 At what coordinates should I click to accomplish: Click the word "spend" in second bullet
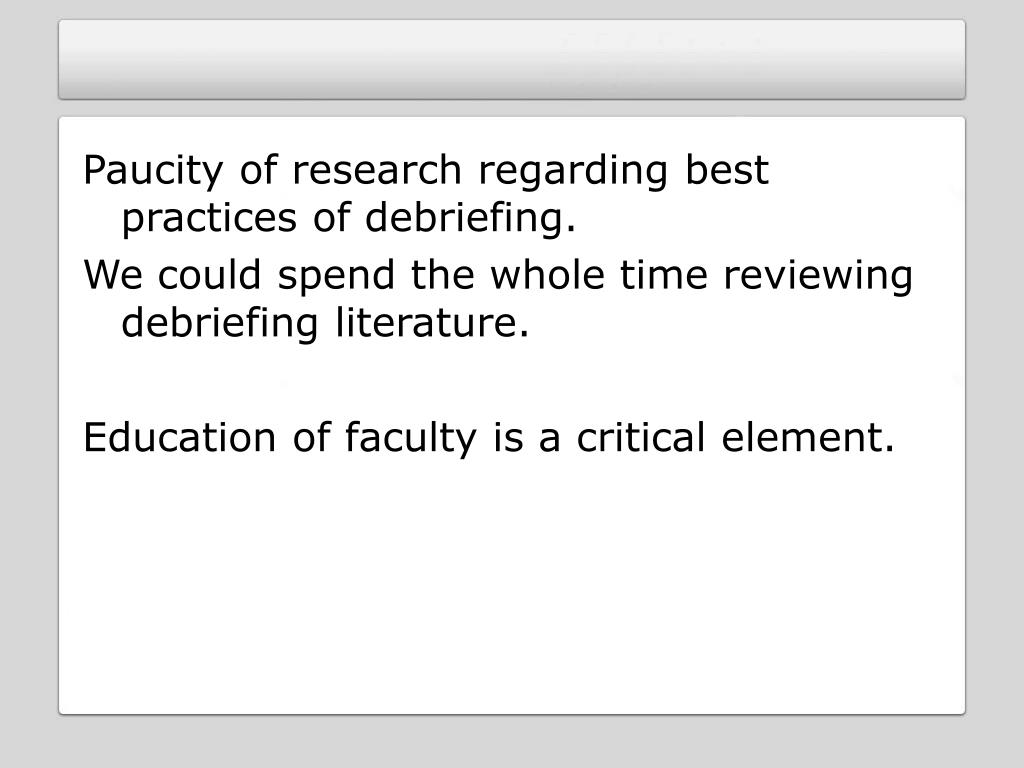tap(336, 276)
